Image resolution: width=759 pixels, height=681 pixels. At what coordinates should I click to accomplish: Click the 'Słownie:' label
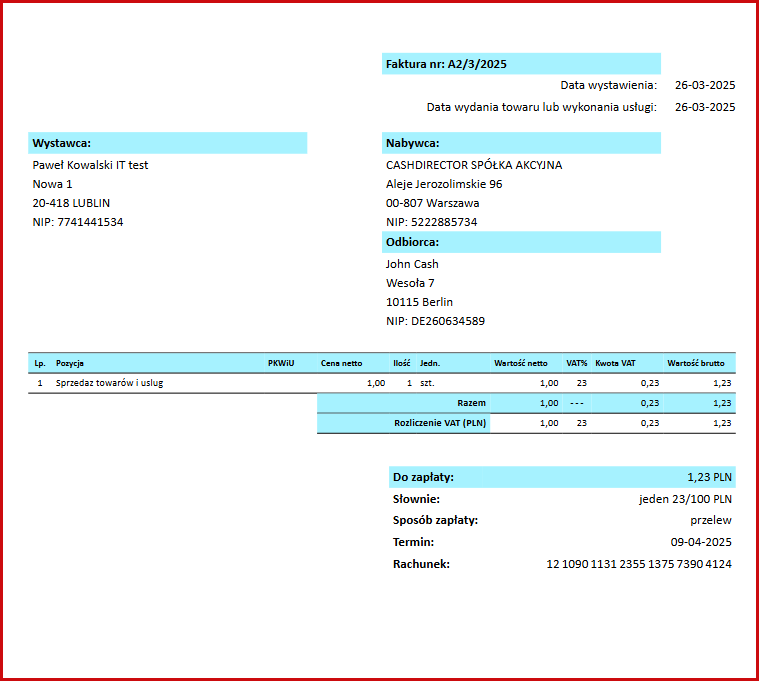(x=416, y=499)
